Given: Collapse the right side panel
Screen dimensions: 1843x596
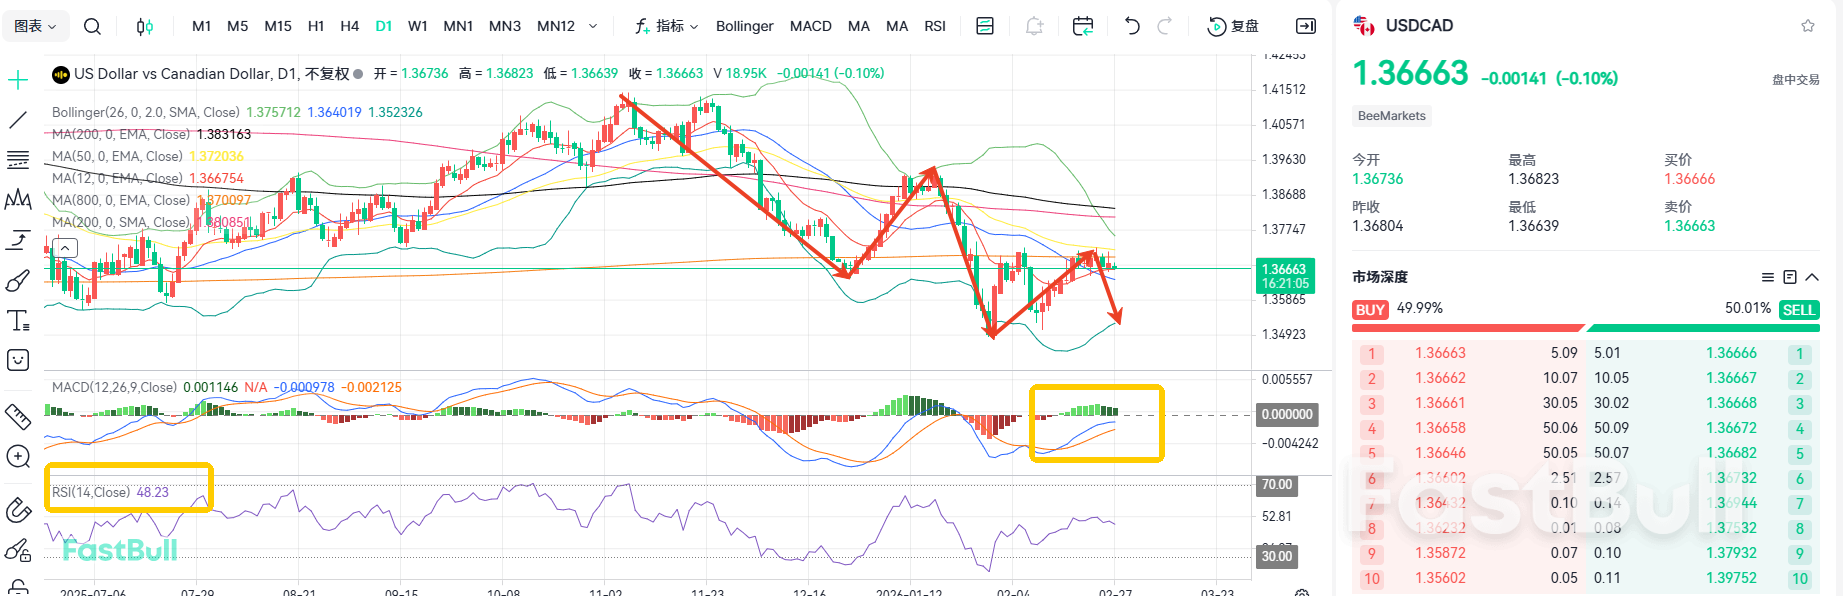Looking at the screenshot, I should tap(1306, 26).
